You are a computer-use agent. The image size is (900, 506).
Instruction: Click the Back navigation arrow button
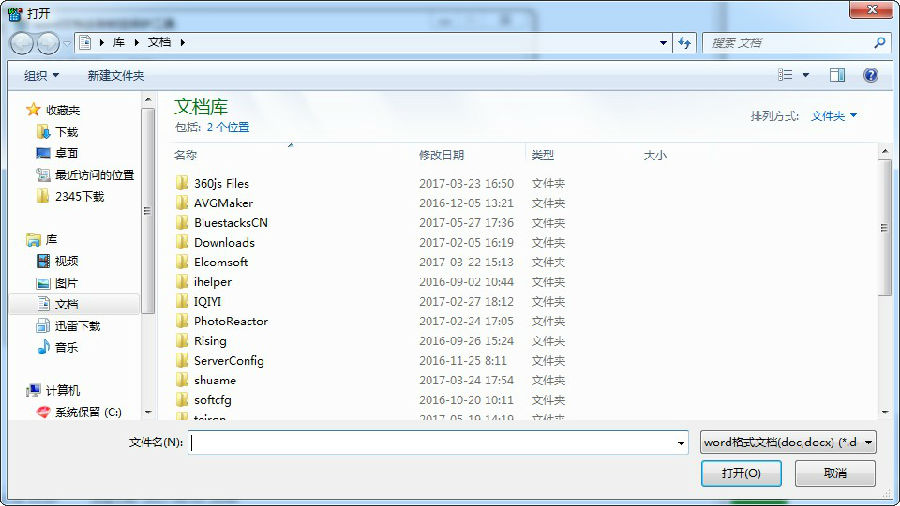click(21, 43)
